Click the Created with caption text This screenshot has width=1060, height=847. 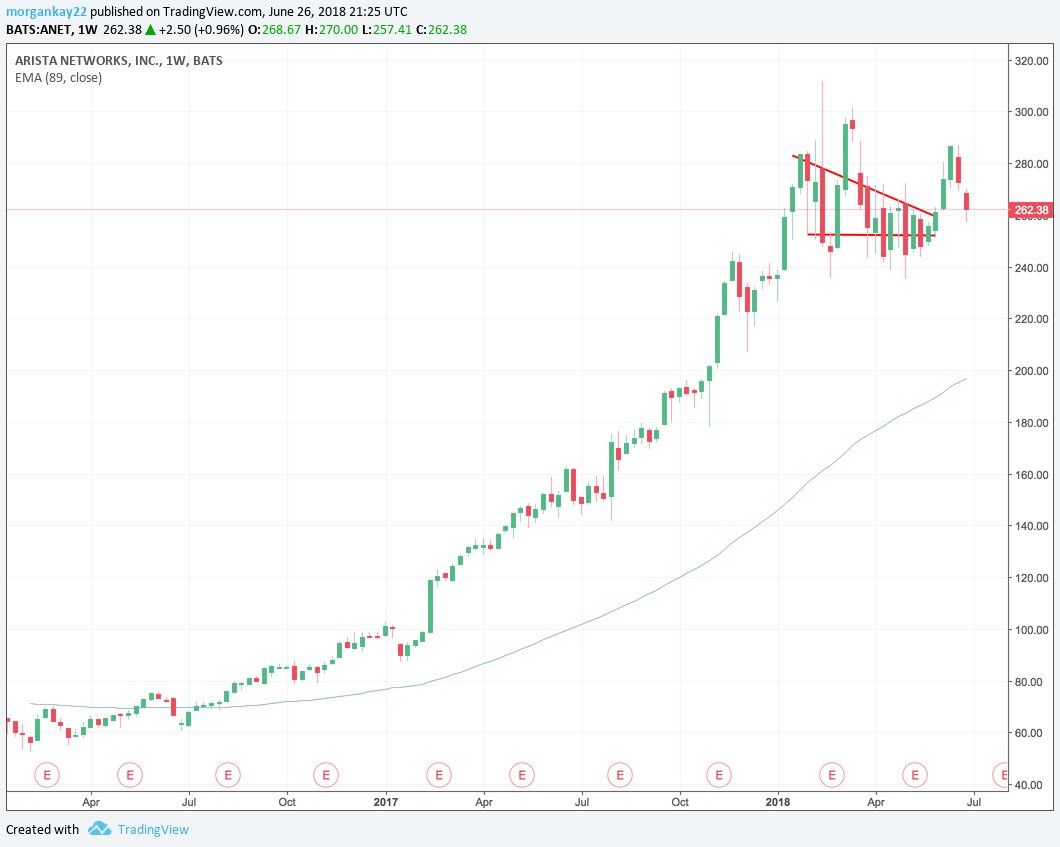coord(43,829)
